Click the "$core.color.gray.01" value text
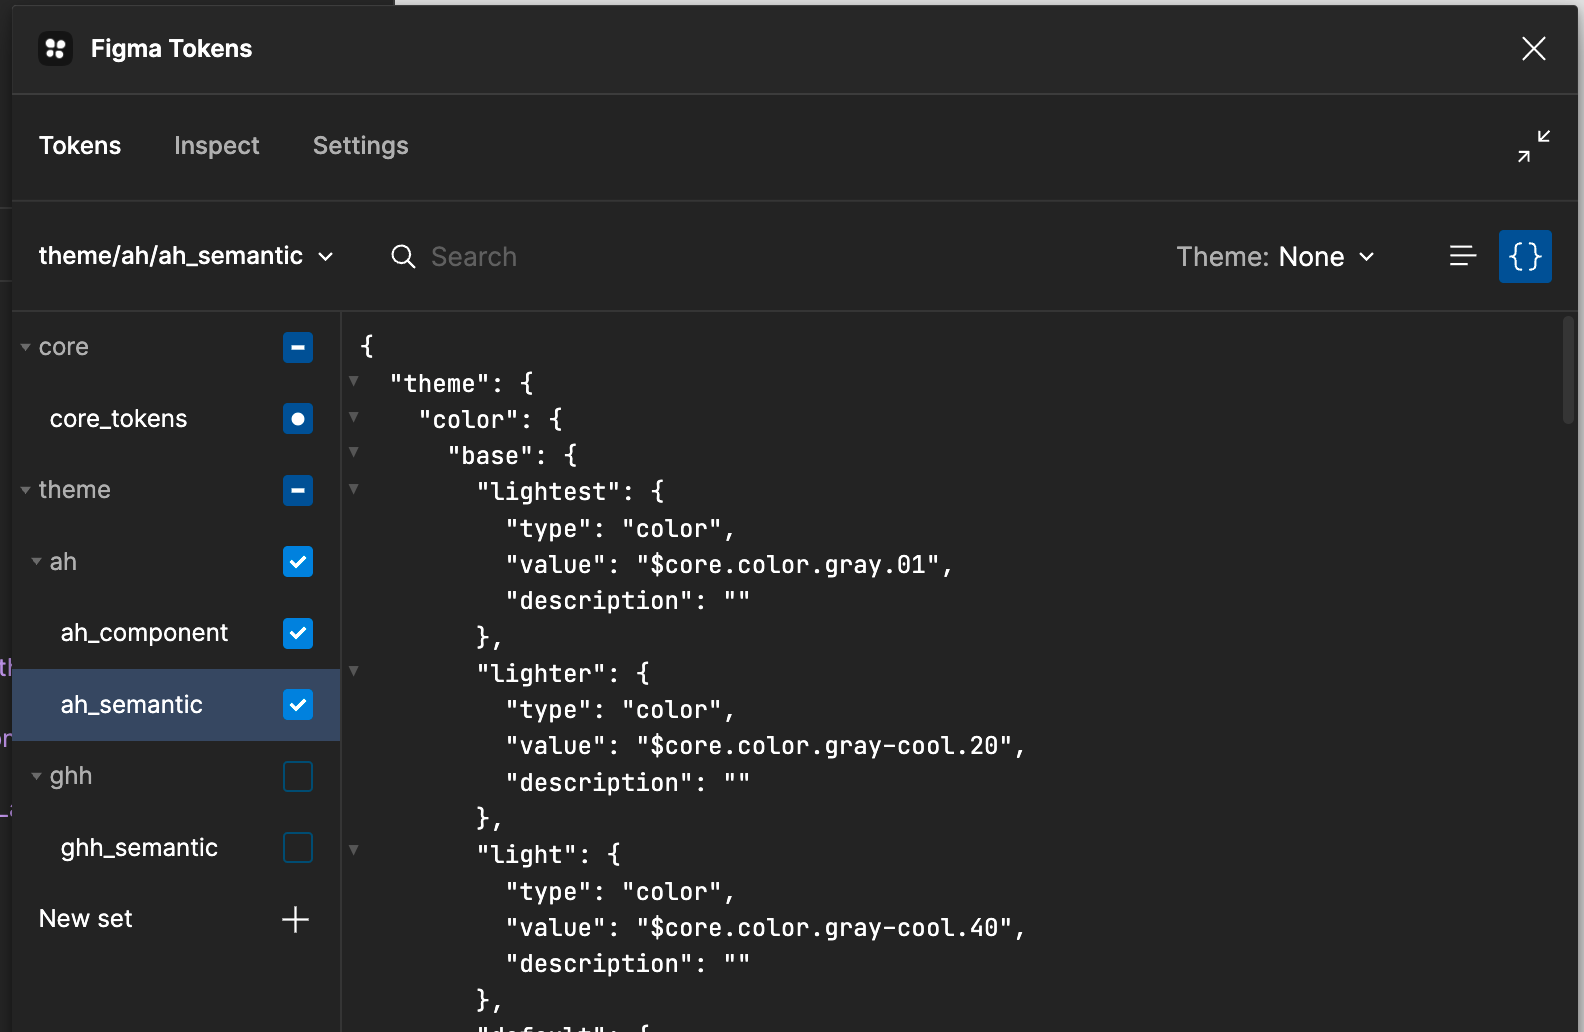Viewport: 1584px width, 1032px height. tap(788, 565)
